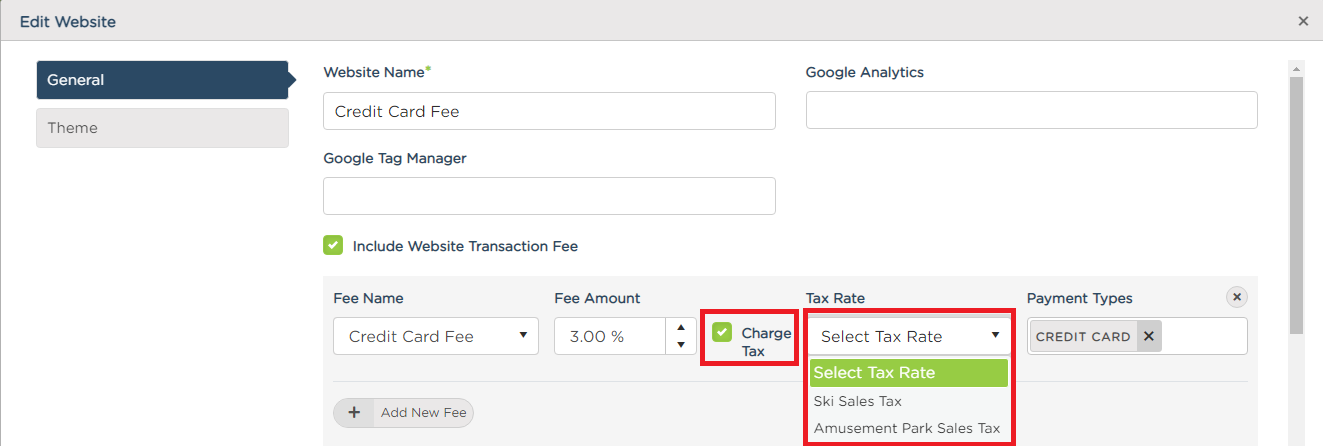Select Amusement Park Sales Tax option
This screenshot has width=1323, height=446.
click(909, 428)
